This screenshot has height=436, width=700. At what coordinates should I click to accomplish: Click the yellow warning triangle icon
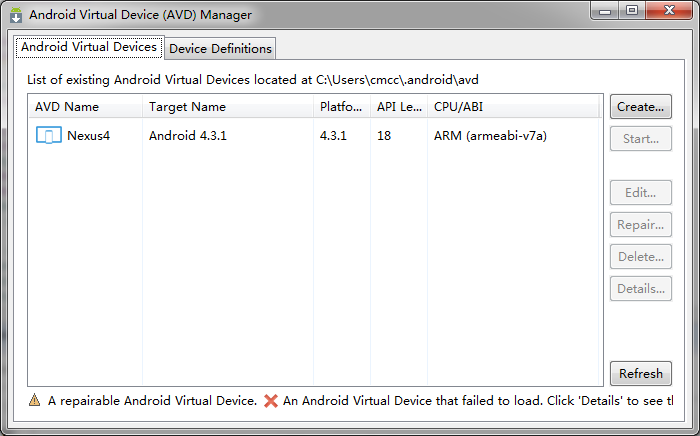coord(35,401)
